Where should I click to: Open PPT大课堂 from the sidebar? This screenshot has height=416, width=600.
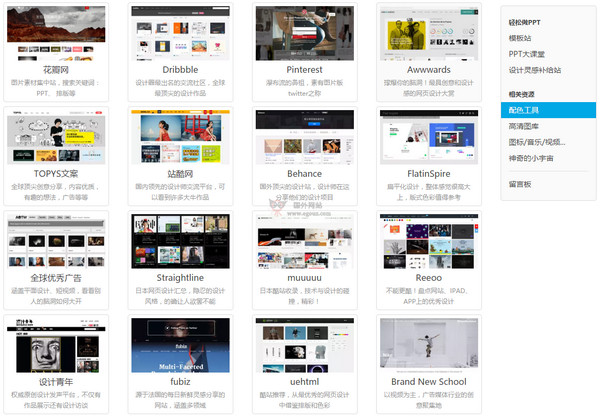(x=529, y=54)
